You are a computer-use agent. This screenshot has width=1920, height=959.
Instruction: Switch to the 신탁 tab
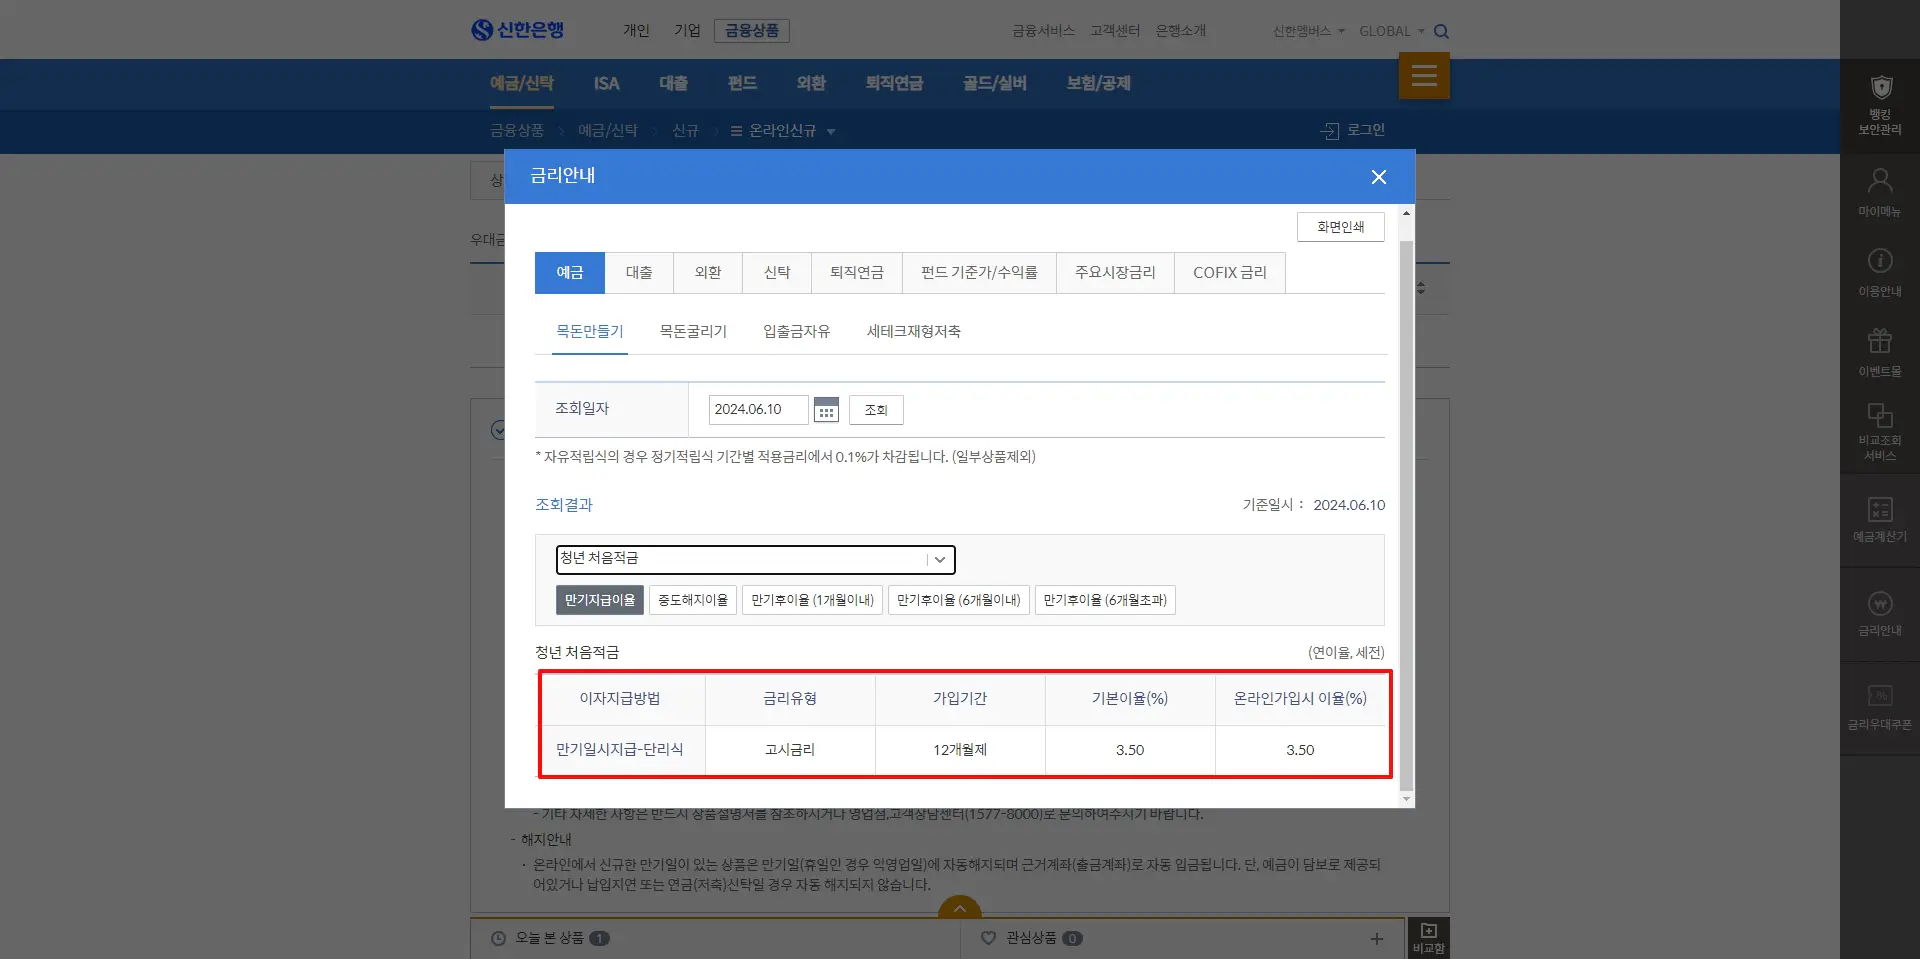(777, 273)
